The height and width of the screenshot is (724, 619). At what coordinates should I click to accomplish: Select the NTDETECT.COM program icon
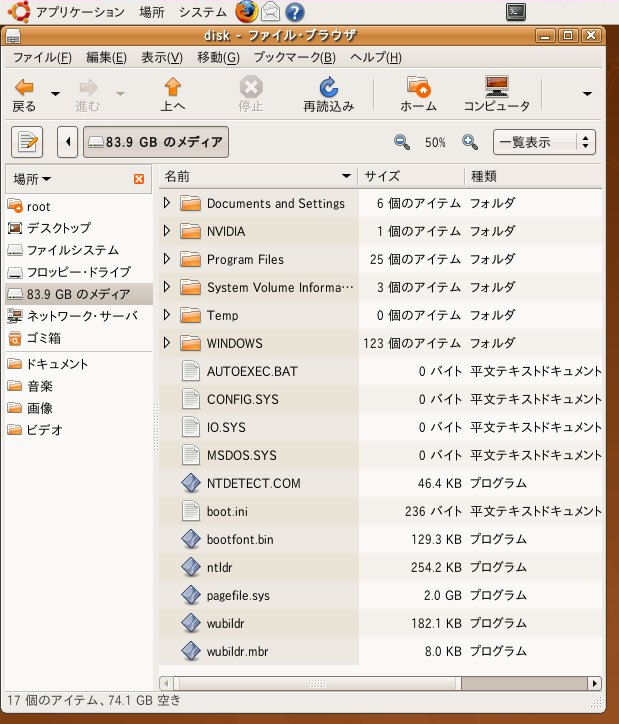pos(191,483)
